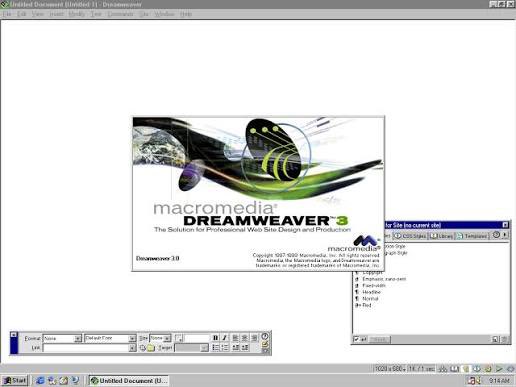The width and height of the screenshot is (516, 387).
Task: Click the Windows Start button
Action: [14, 380]
